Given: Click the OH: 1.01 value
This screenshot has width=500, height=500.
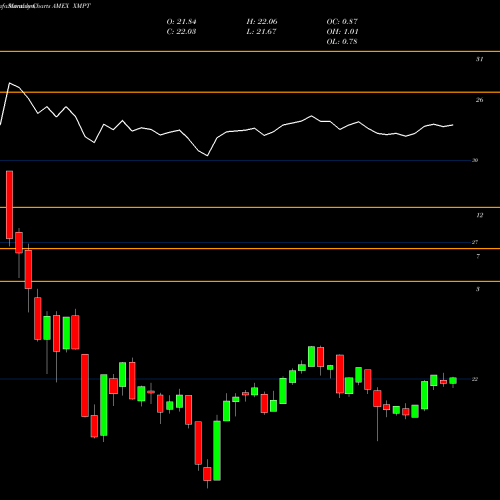Looking at the screenshot, I should (x=342, y=32).
